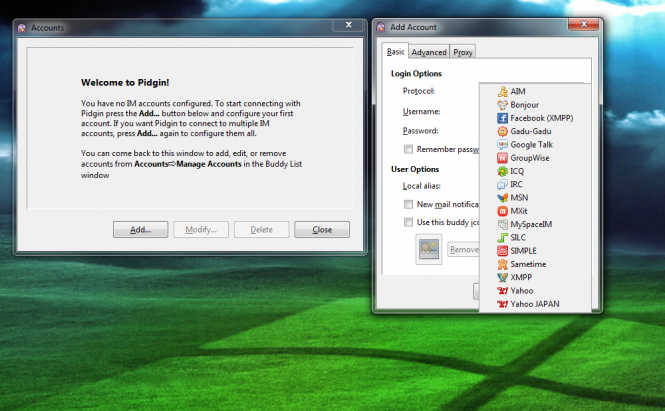Choose the SIMPLE protocol icon
The width and height of the screenshot is (665, 411).
[x=503, y=251]
